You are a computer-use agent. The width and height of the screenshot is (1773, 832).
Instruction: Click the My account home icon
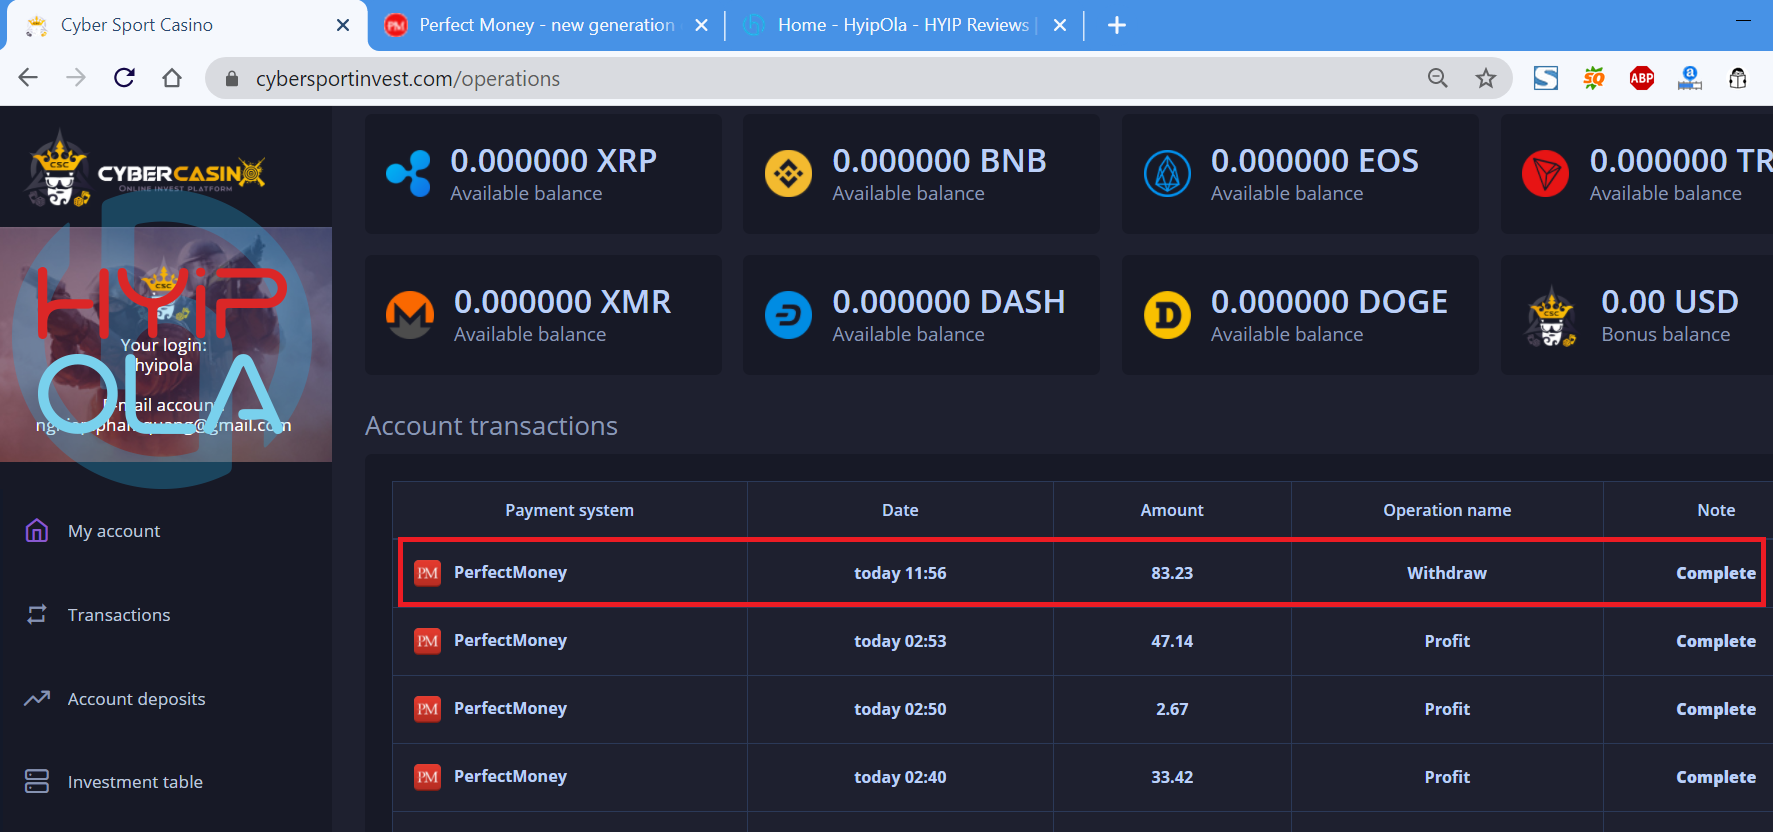[37, 530]
